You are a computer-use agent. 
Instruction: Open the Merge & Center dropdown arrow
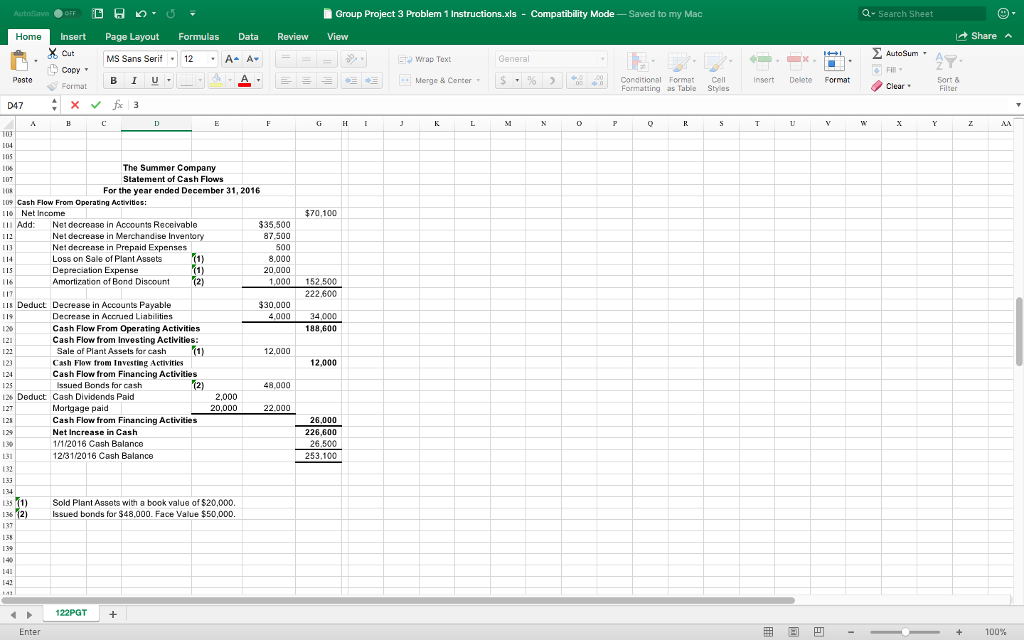pyautogui.click(x=478, y=80)
